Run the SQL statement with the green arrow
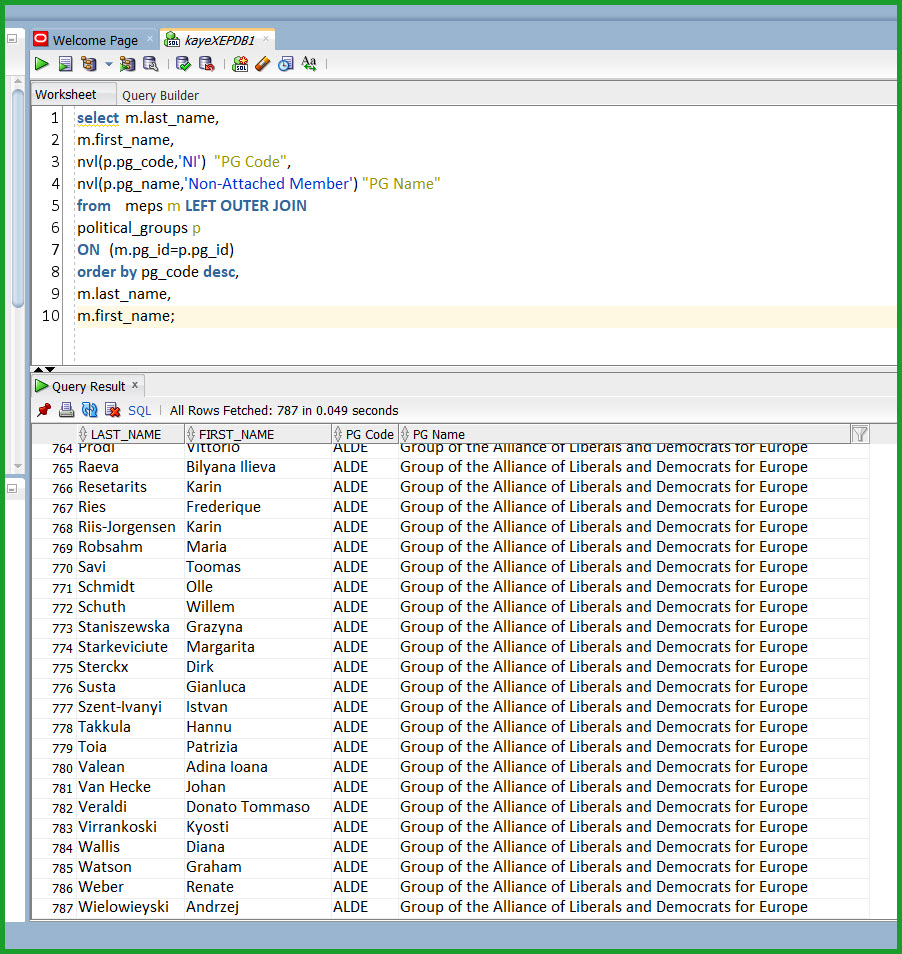This screenshot has width=902, height=954. (x=41, y=63)
